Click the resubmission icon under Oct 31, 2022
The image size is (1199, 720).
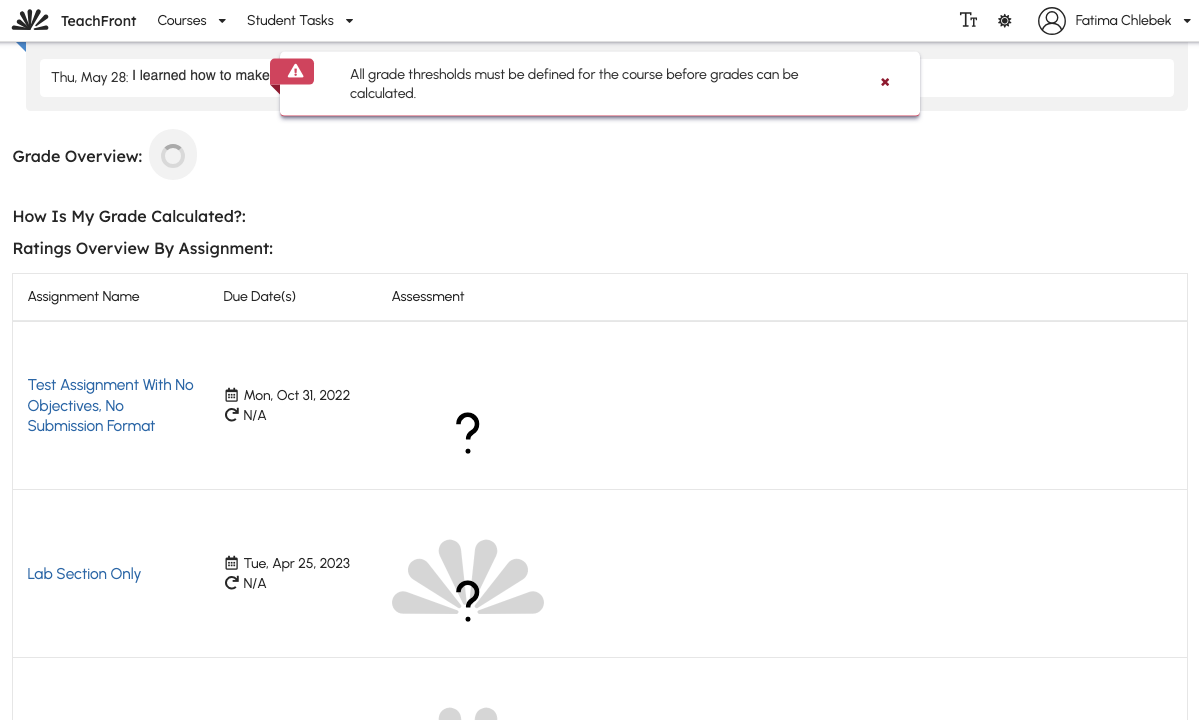231,414
